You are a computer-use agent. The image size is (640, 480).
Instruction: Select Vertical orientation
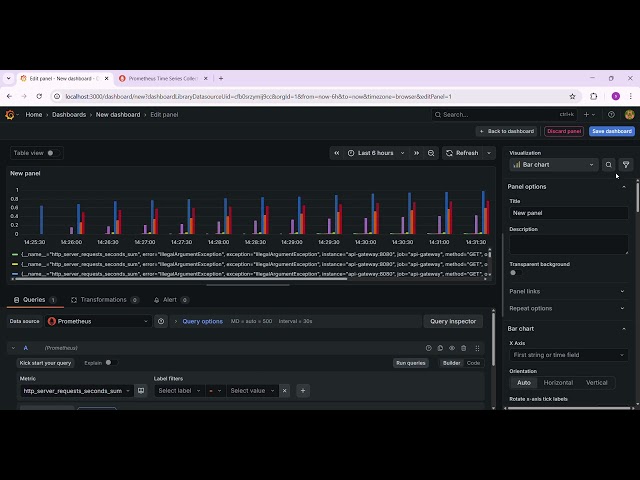(596, 383)
